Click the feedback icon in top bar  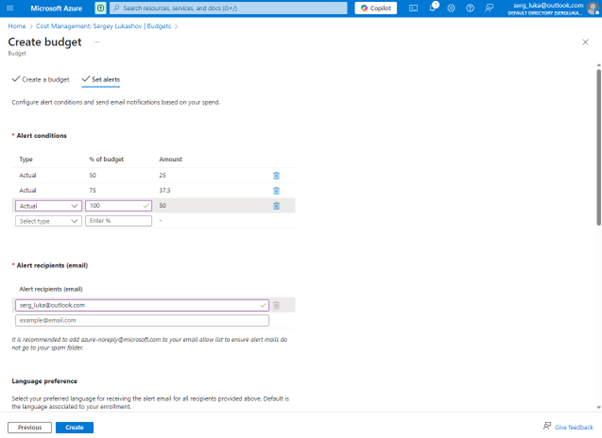[489, 8]
